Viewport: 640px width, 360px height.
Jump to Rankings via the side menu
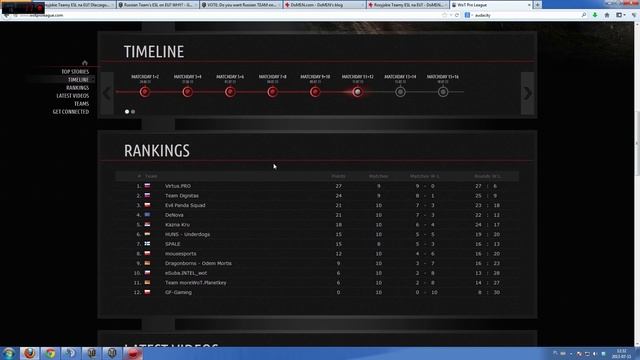click(x=78, y=88)
